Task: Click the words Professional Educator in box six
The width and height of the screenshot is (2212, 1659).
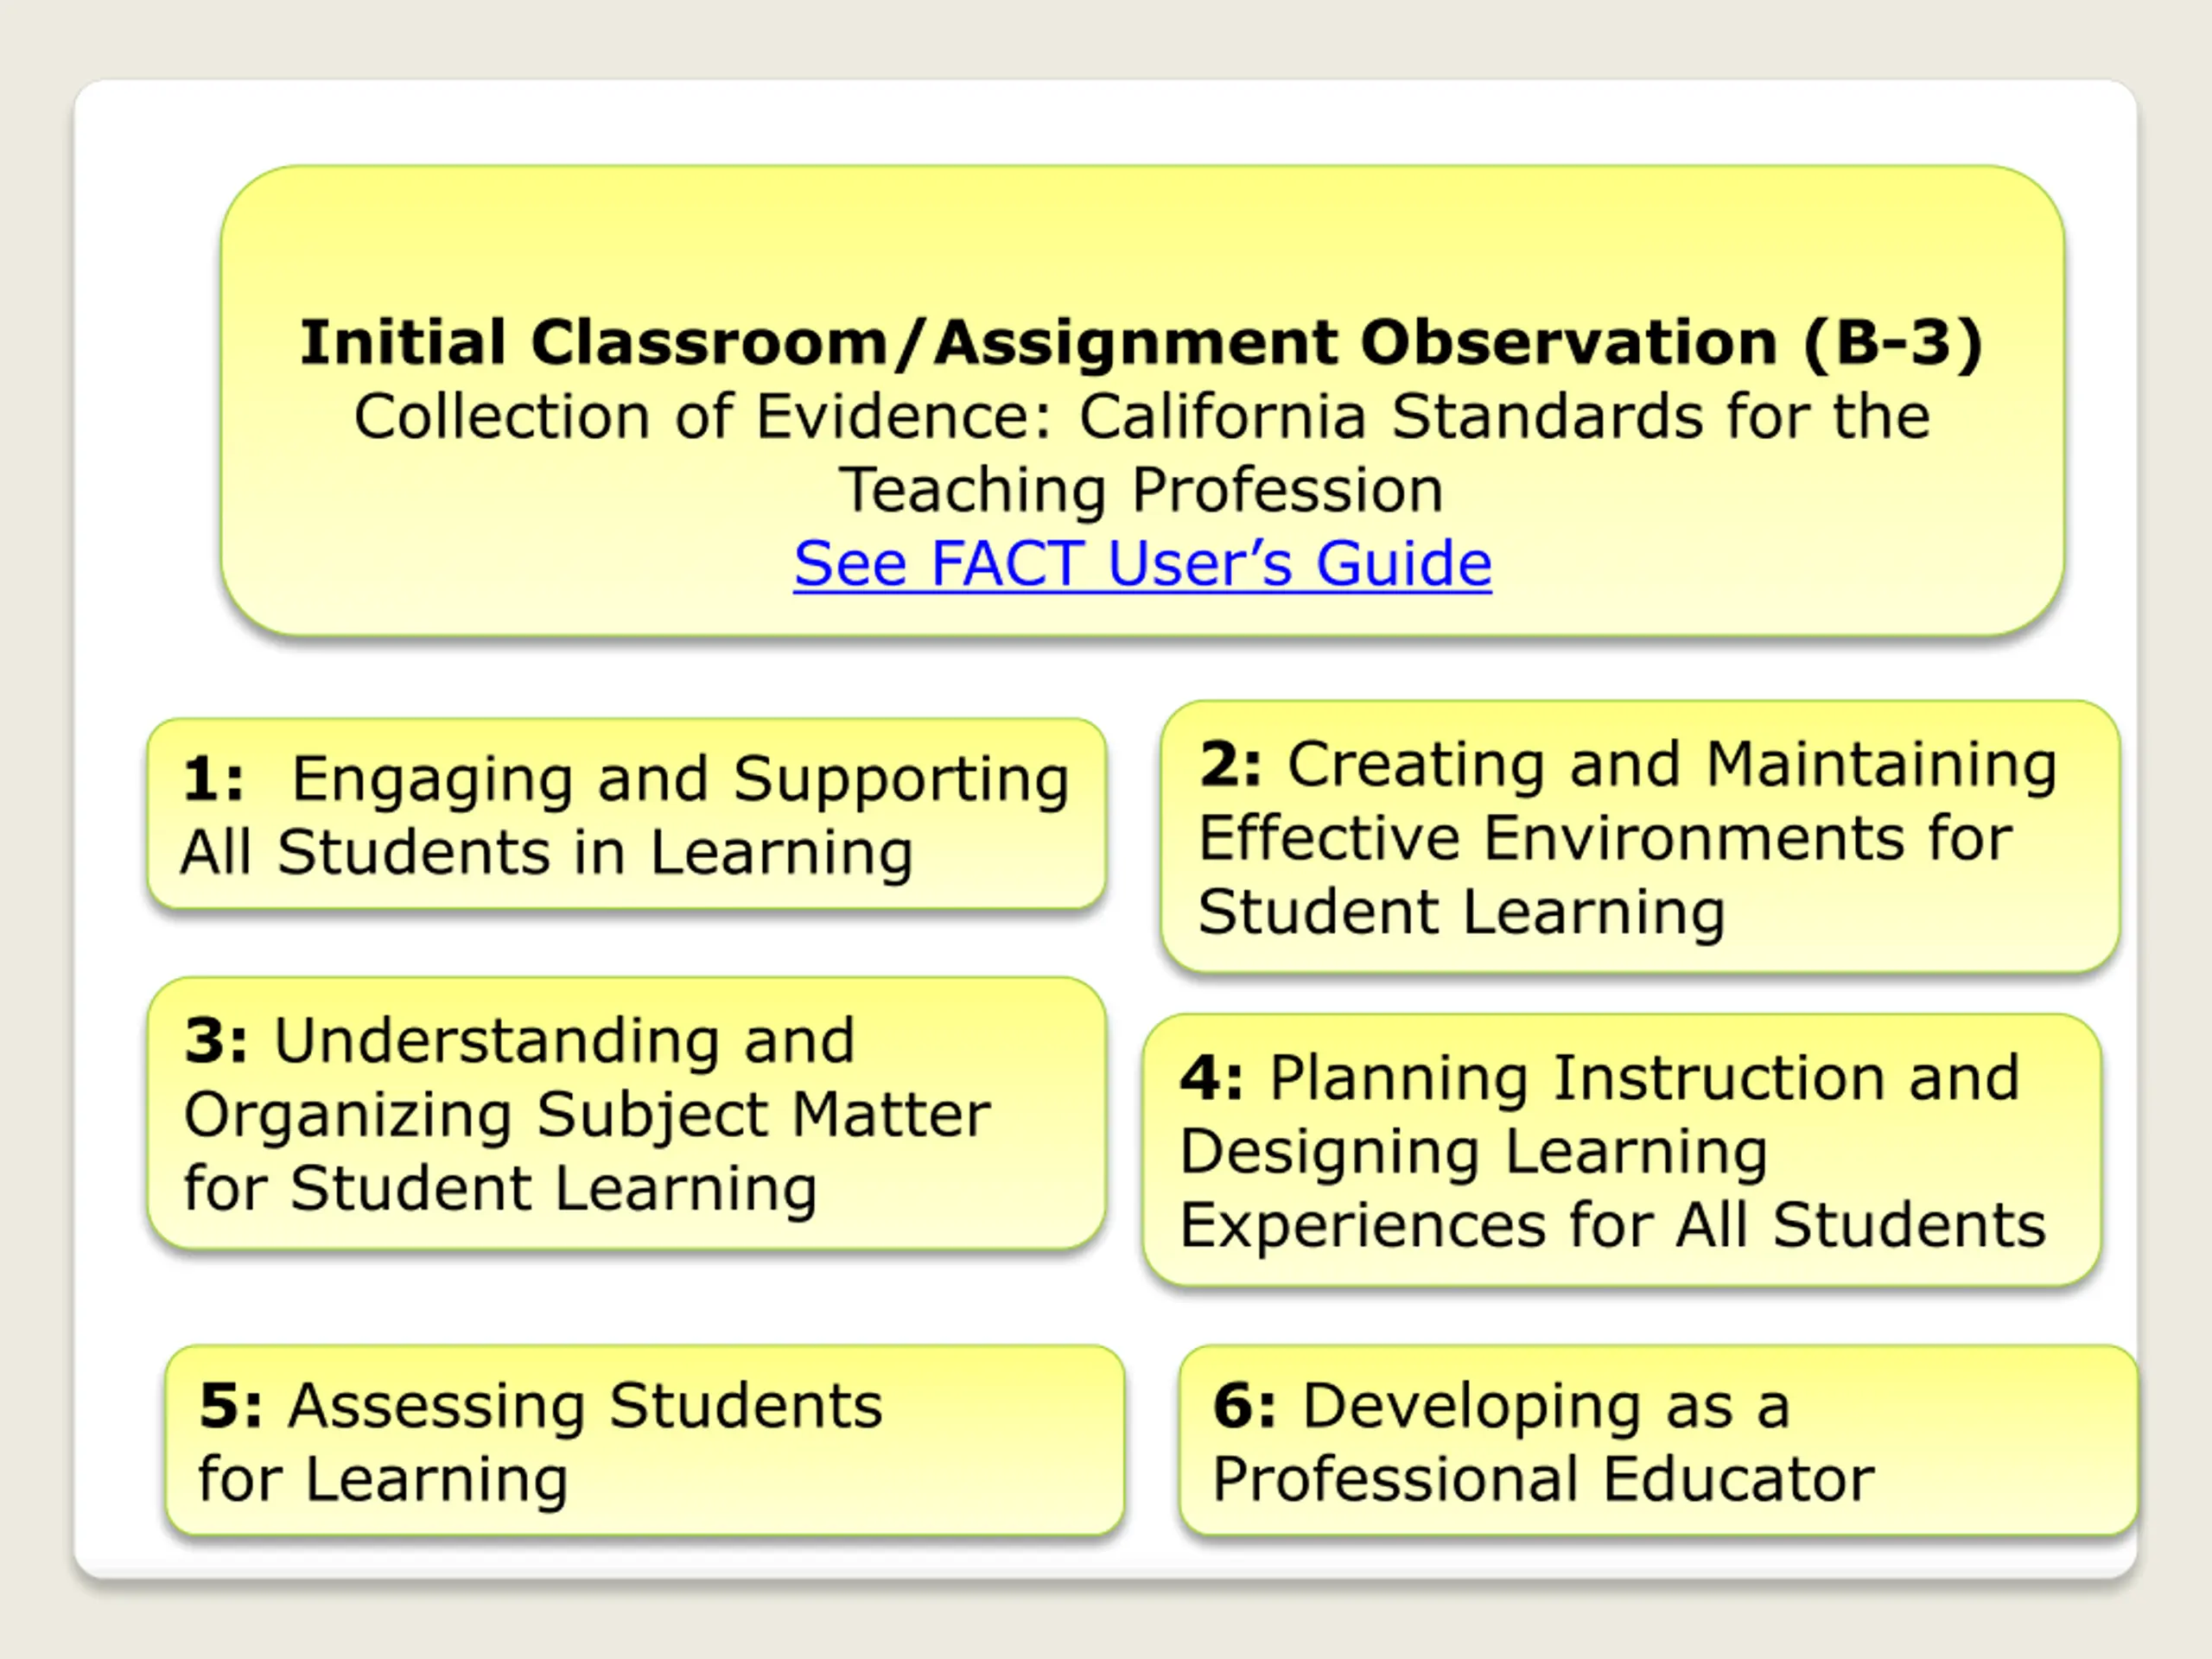Action: click(1543, 1479)
